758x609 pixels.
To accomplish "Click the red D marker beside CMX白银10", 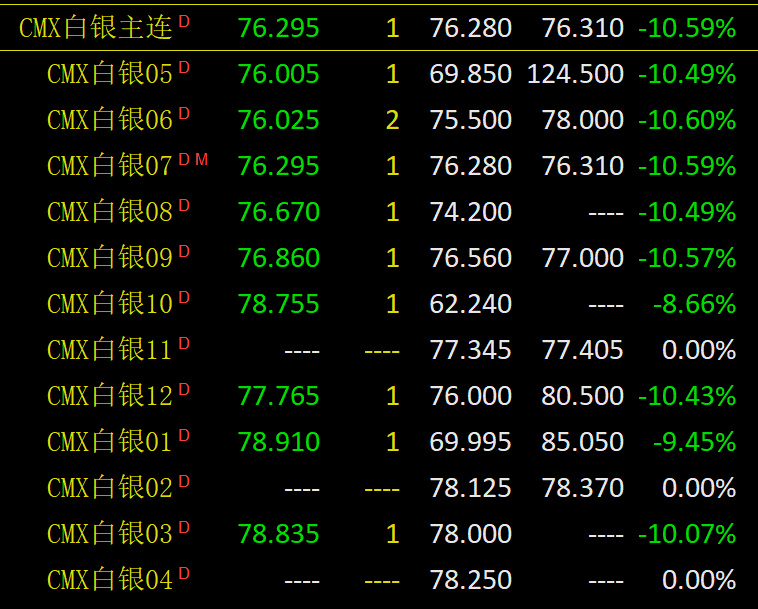I will point(184,297).
